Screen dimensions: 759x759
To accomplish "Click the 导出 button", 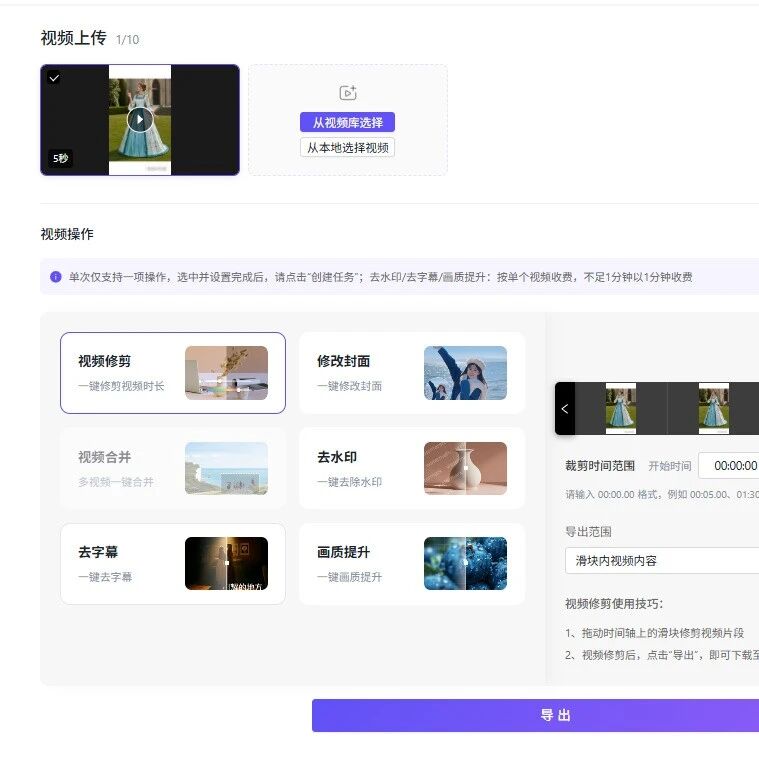I will pyautogui.click(x=535, y=715).
